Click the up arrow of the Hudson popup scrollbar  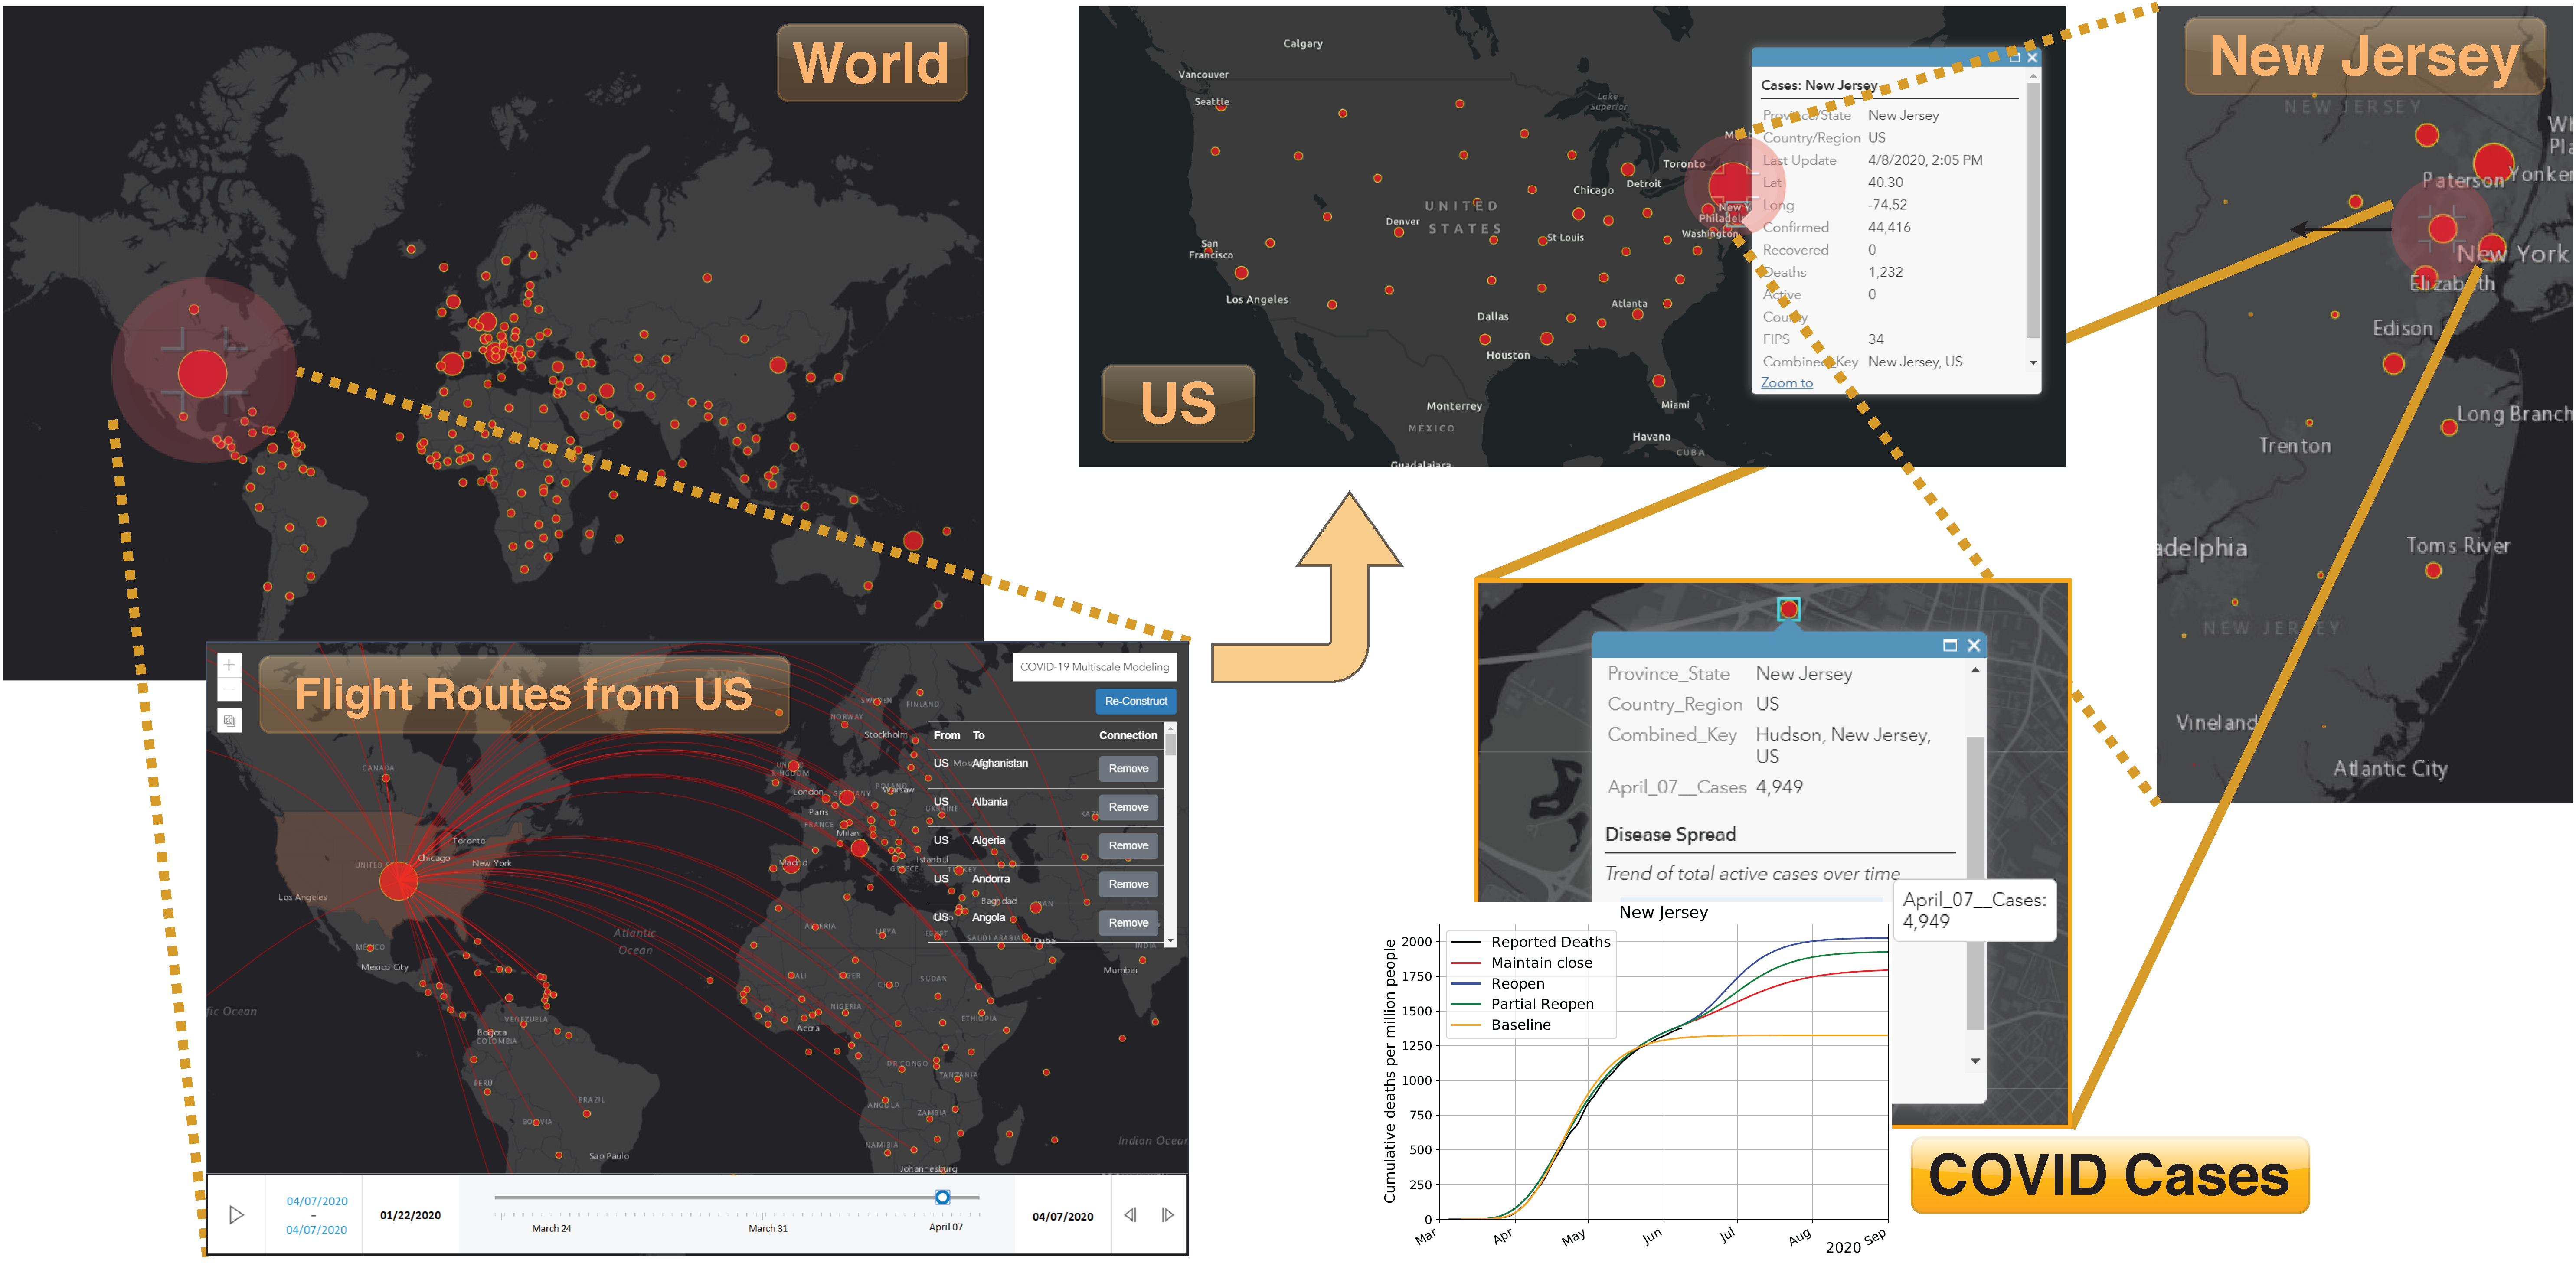point(1975,670)
